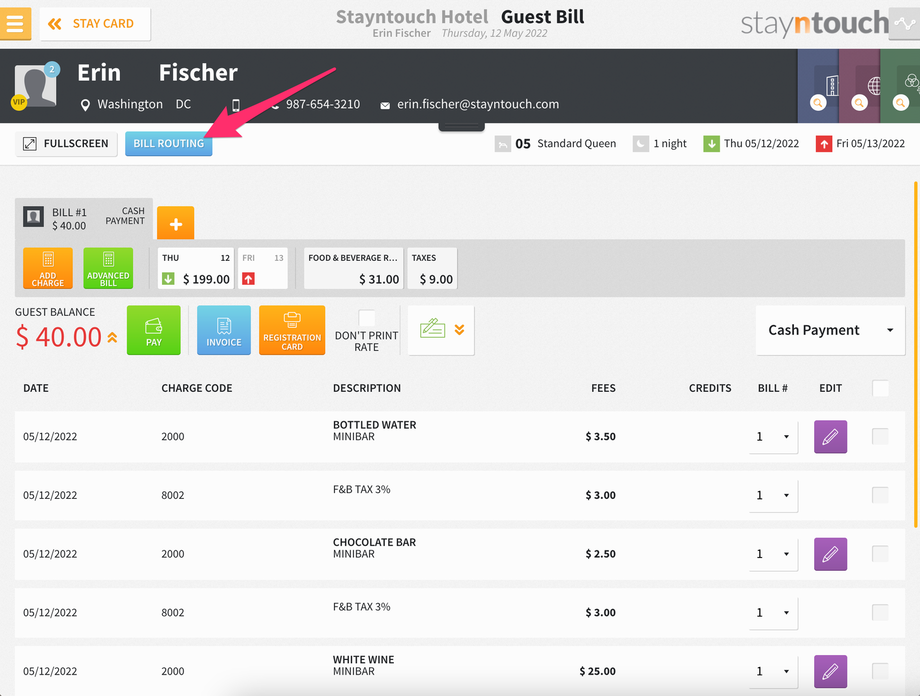Click room 05 bed icon
This screenshot has width=920, height=696.
tap(503, 144)
